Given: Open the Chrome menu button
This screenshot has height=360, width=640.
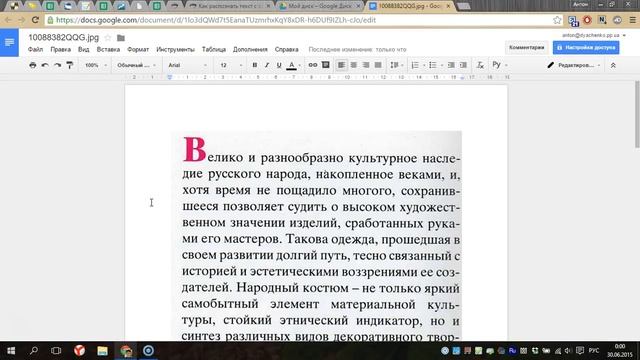Looking at the screenshot, I should point(632,20).
